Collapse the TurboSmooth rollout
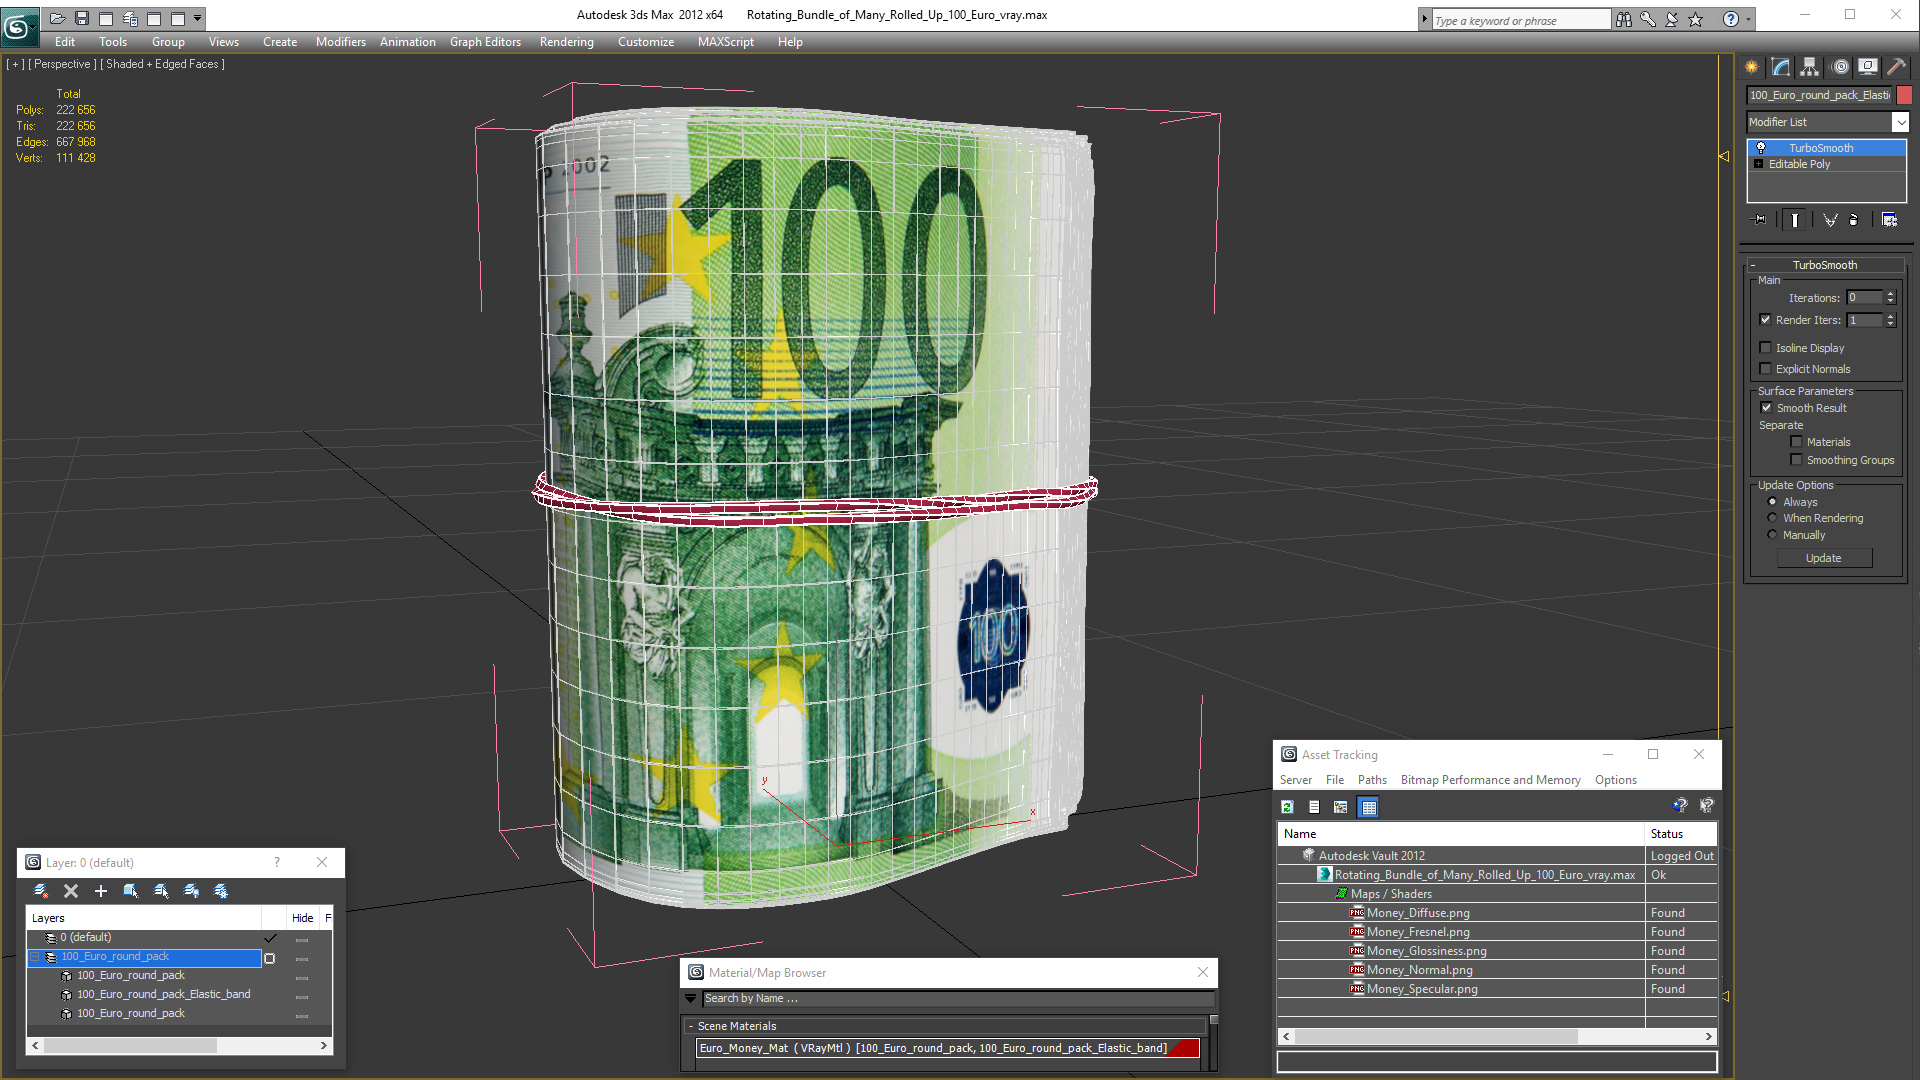The image size is (1920, 1080). 1825,265
